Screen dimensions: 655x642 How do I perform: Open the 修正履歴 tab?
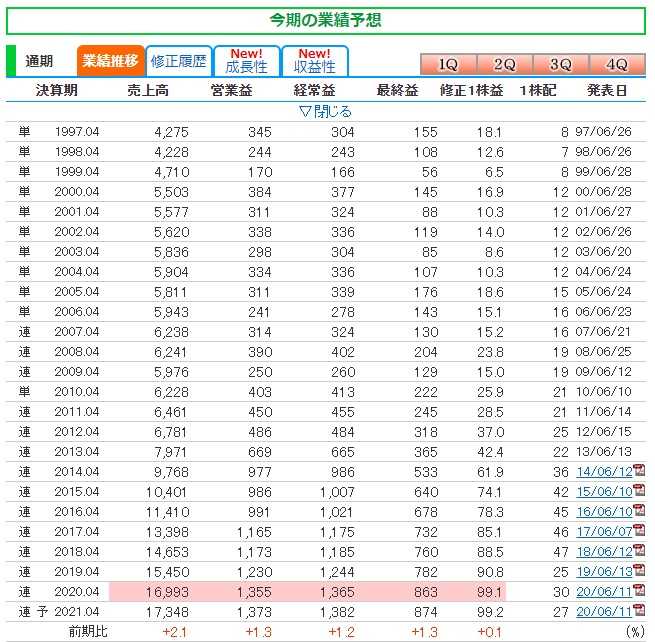pos(178,61)
